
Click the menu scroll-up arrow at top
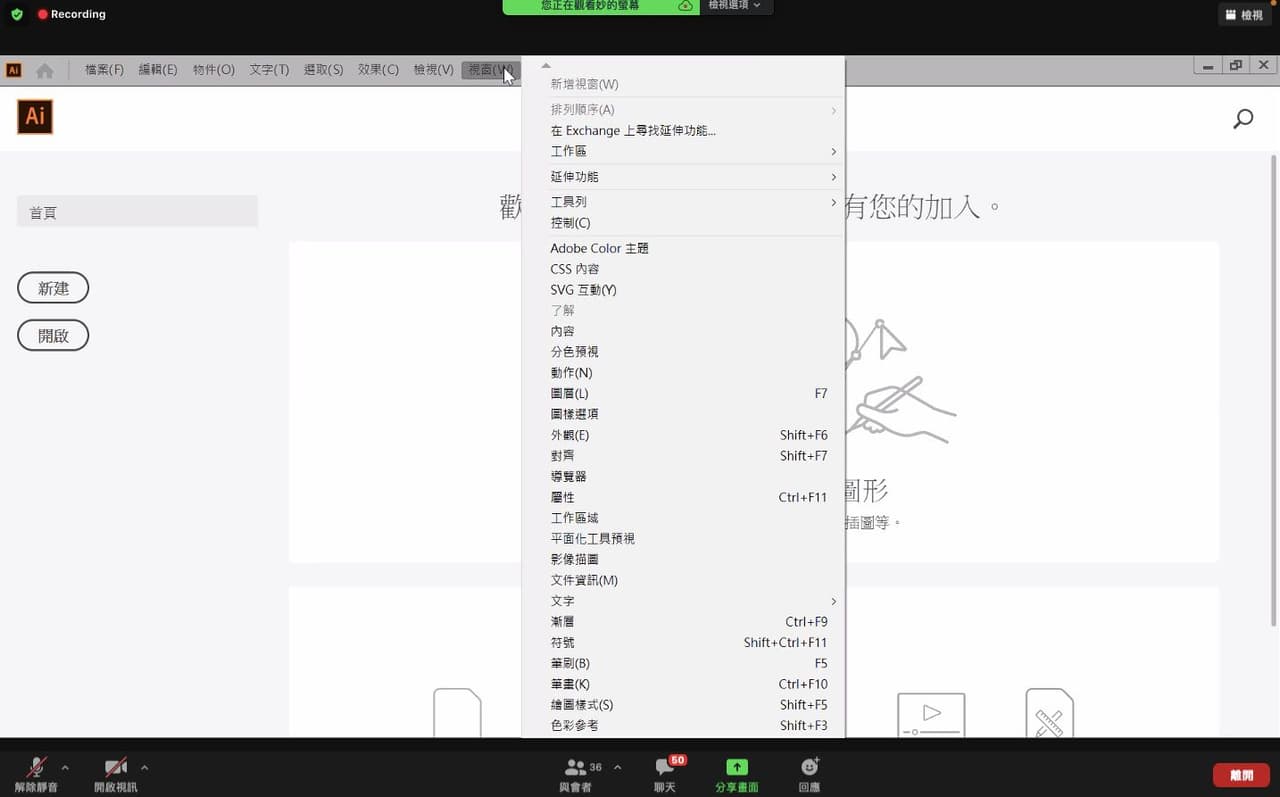point(546,65)
